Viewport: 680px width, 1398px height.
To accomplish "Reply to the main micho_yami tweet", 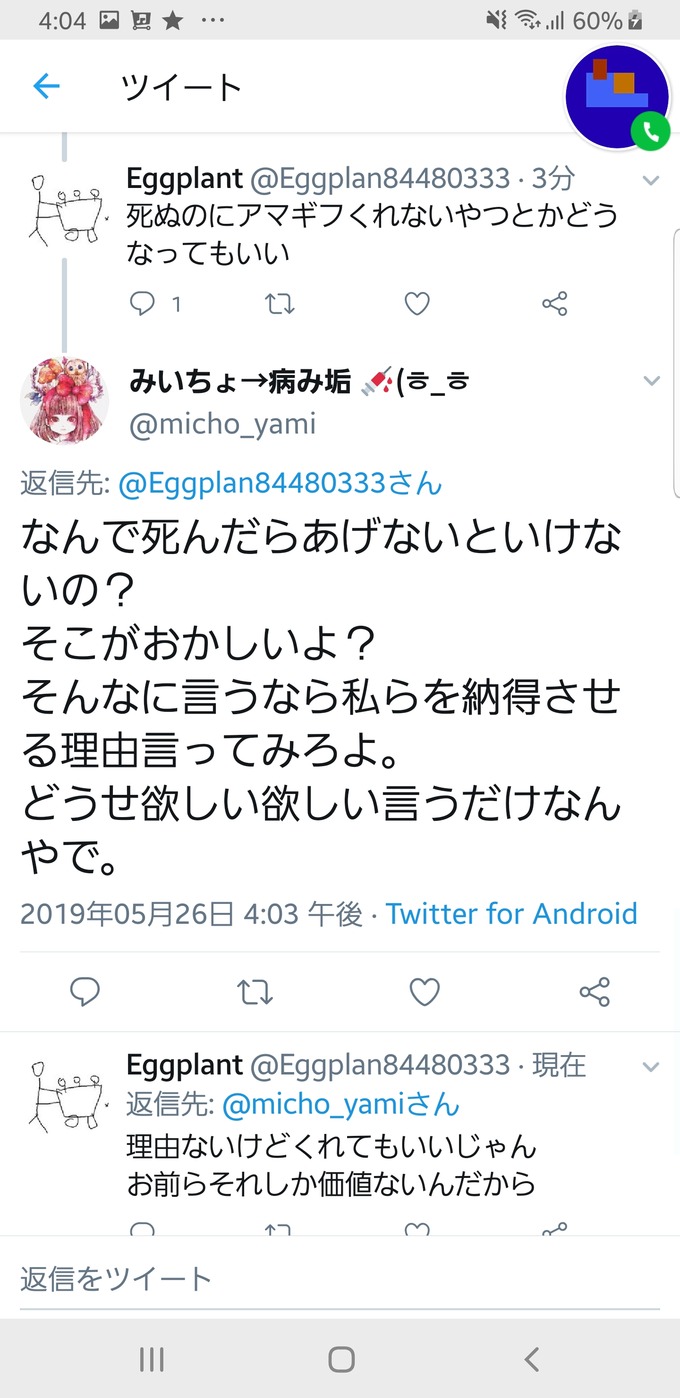I will (x=85, y=991).
